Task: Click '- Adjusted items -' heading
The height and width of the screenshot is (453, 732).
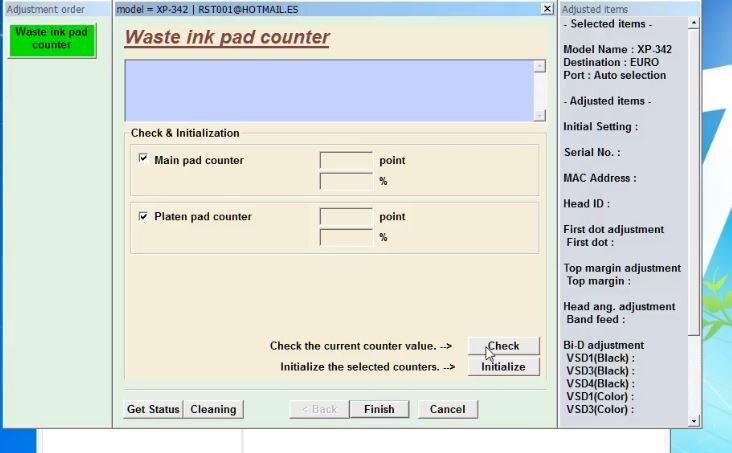Action: (x=607, y=101)
